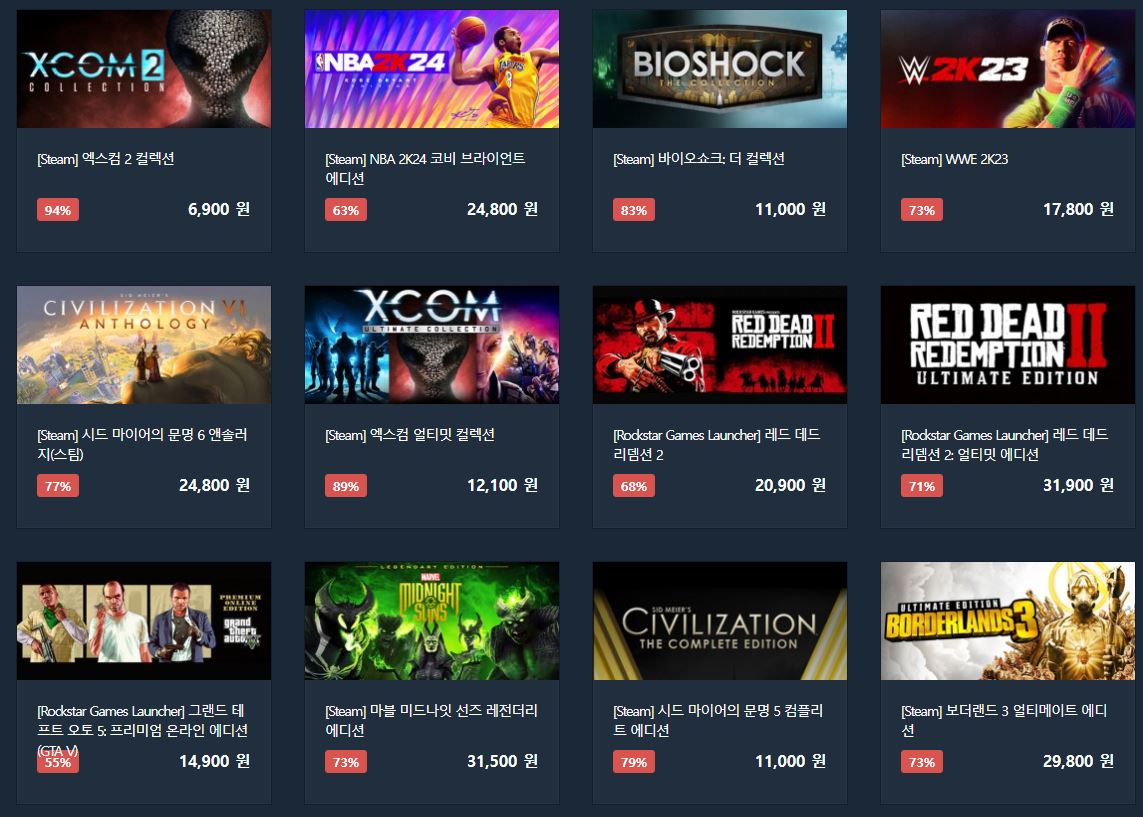Click the 29,800 원 price for Borderlands 3

pos(1078,762)
